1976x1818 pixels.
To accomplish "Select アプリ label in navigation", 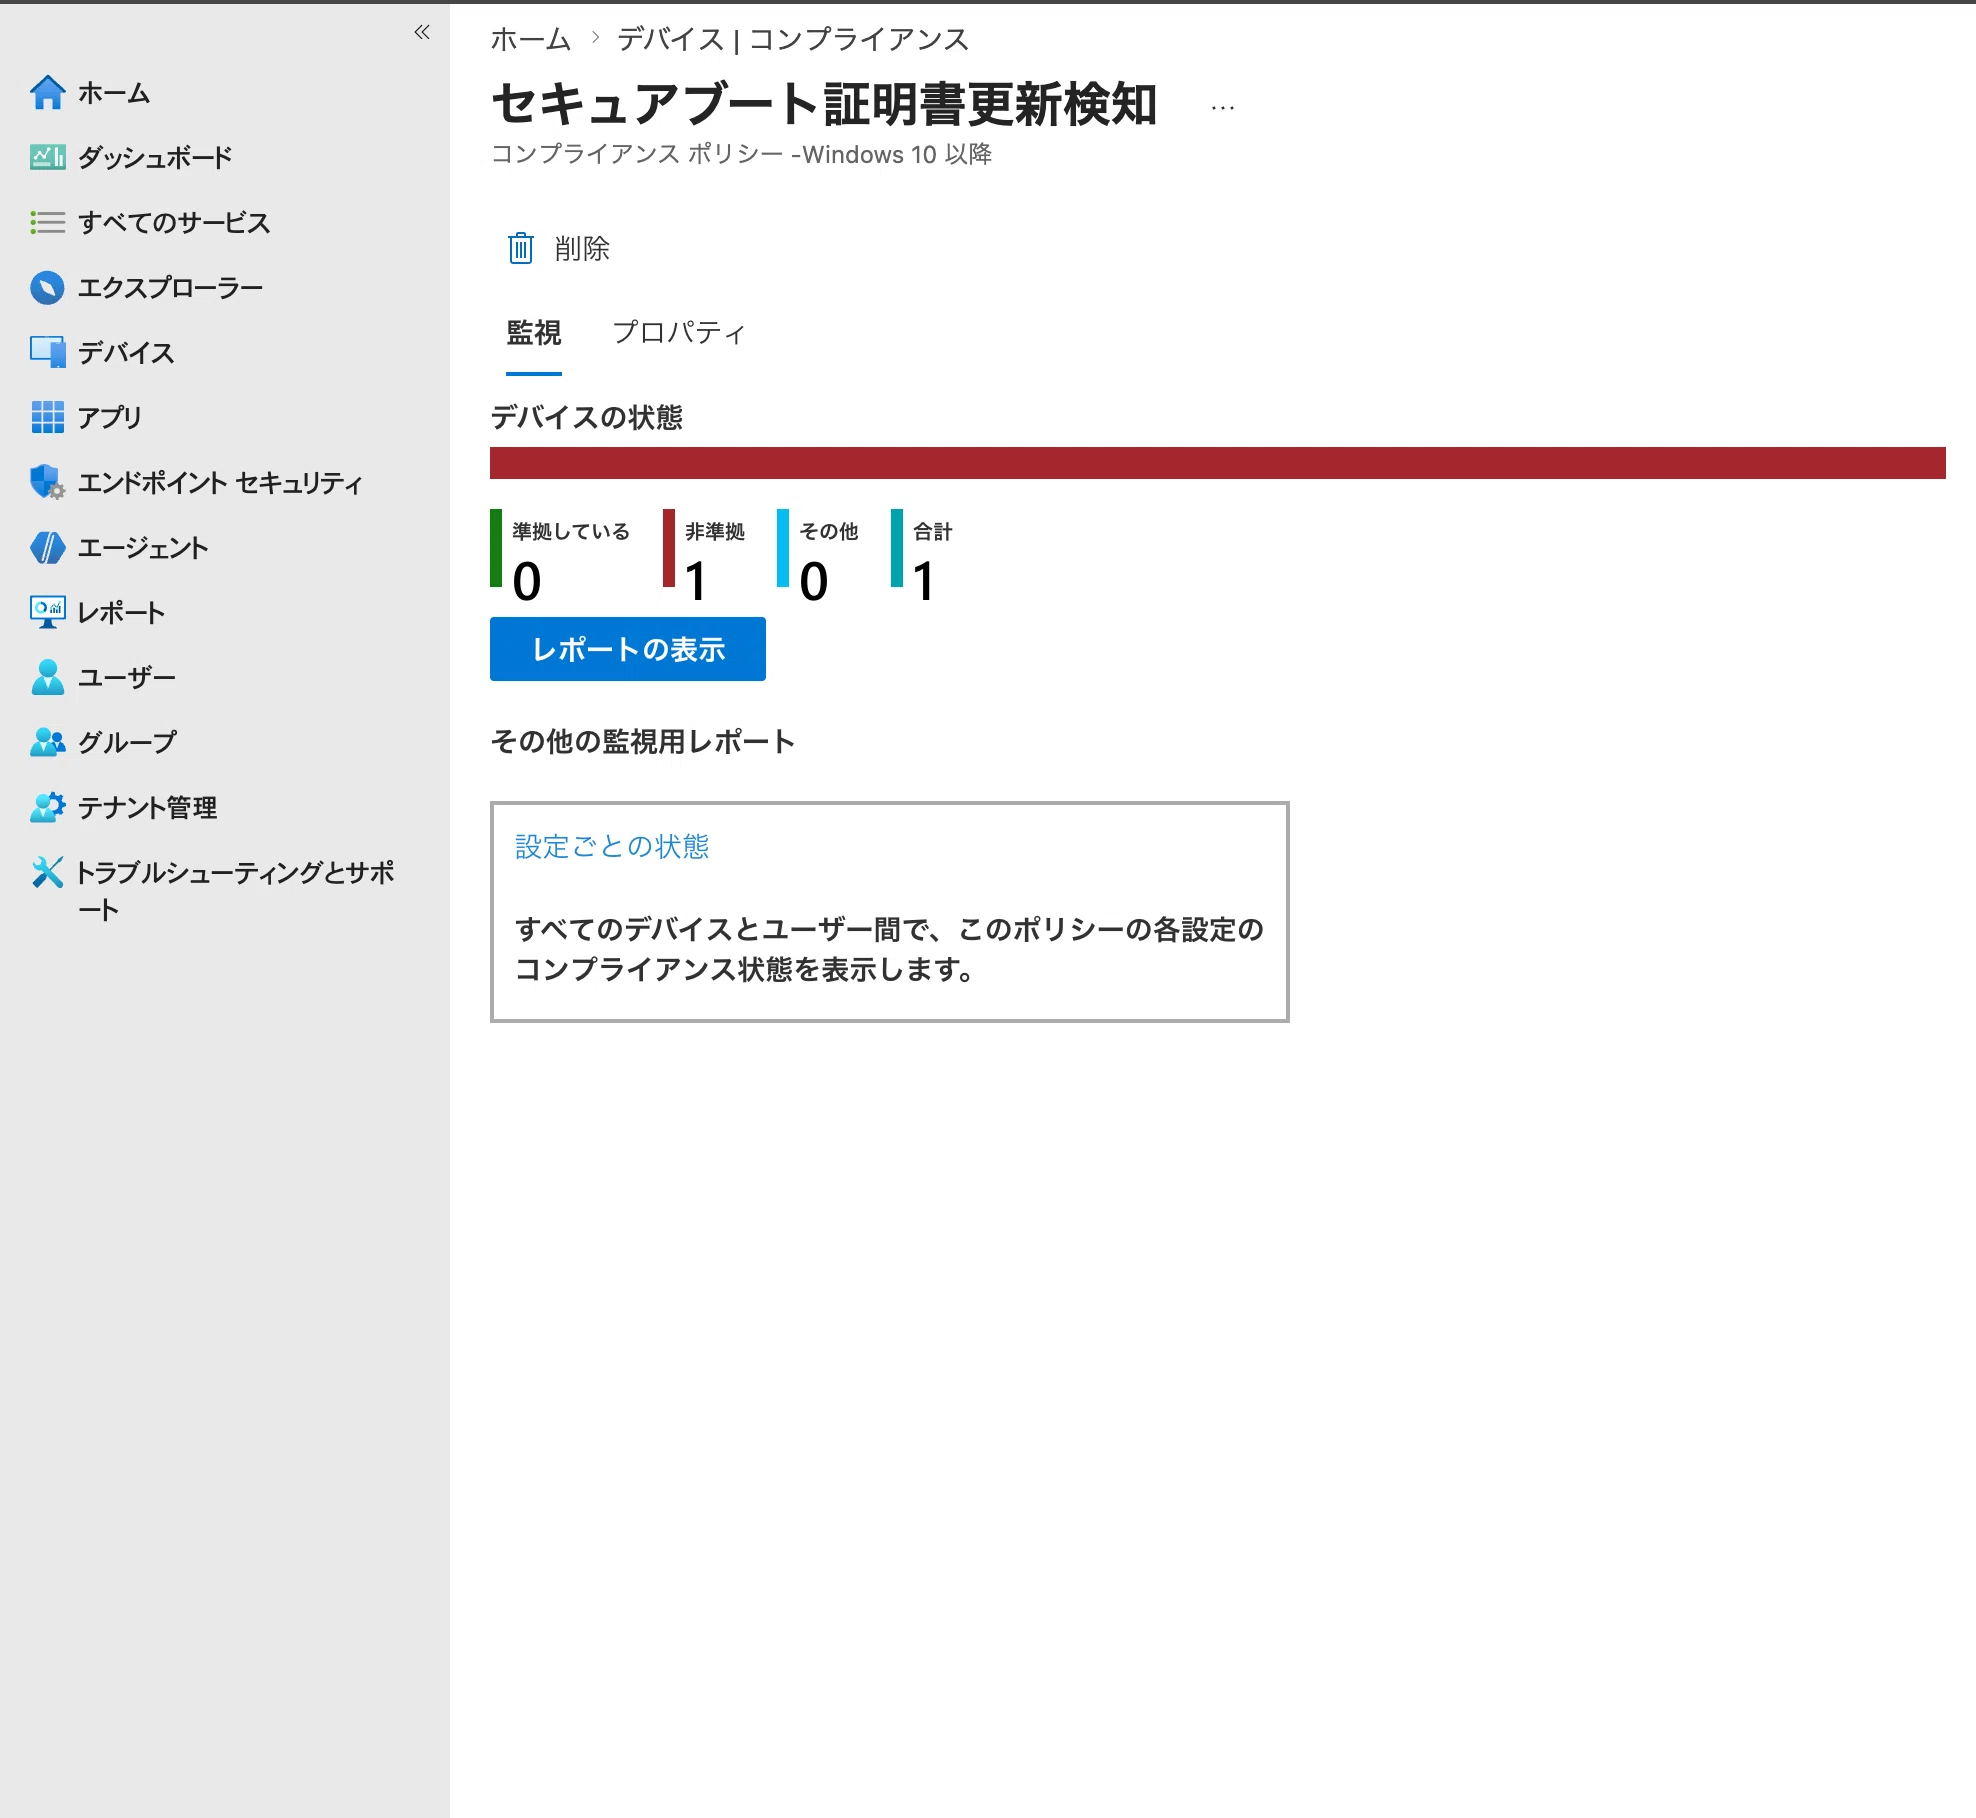I will tap(110, 417).
